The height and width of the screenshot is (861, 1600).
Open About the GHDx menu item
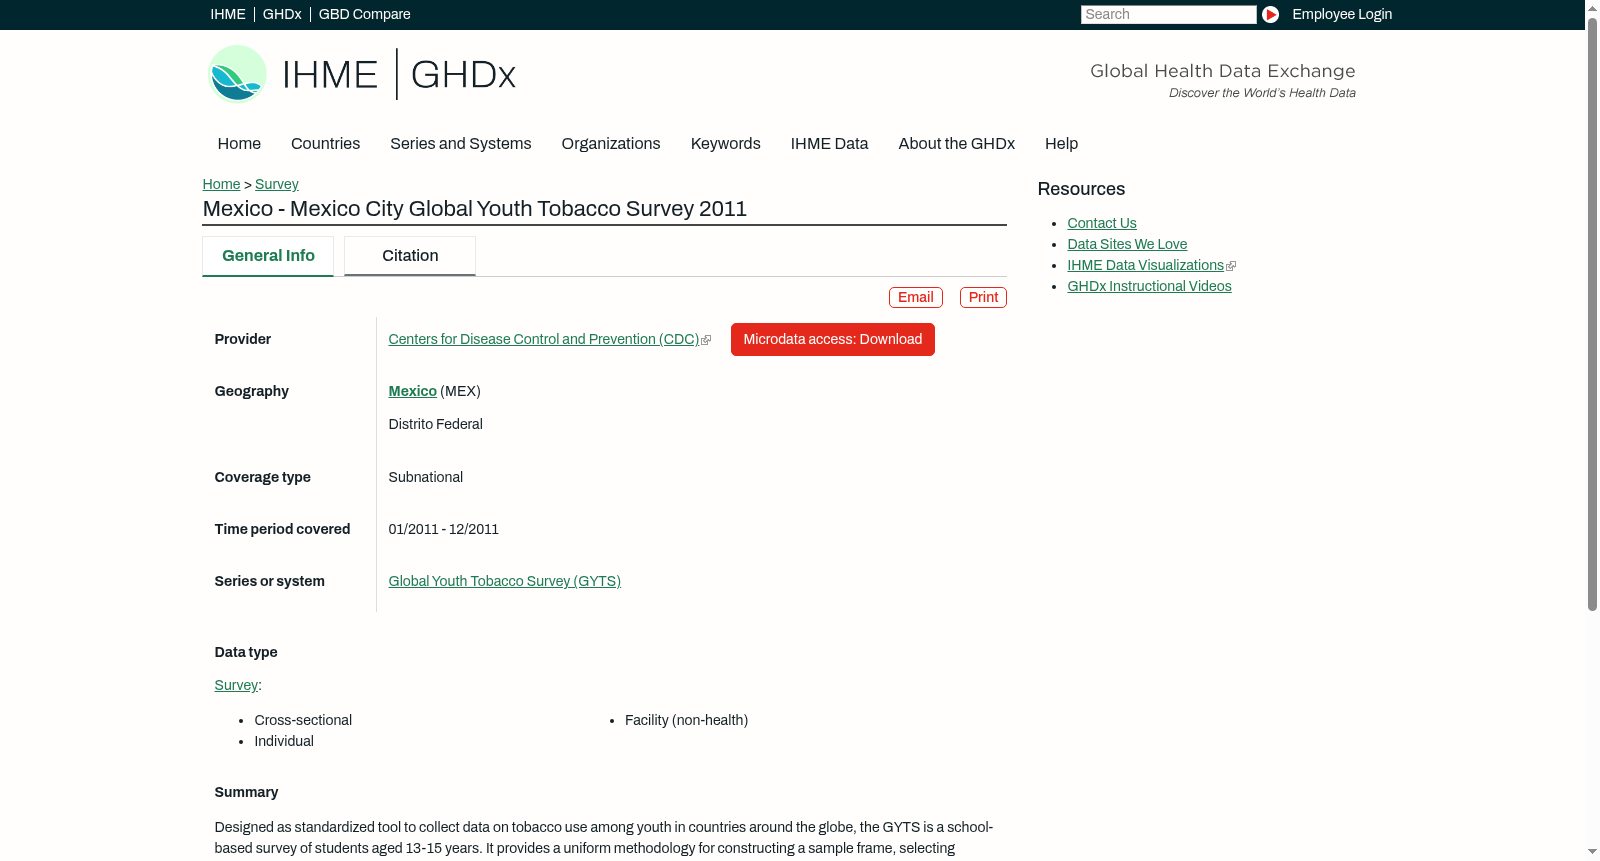[x=957, y=144]
